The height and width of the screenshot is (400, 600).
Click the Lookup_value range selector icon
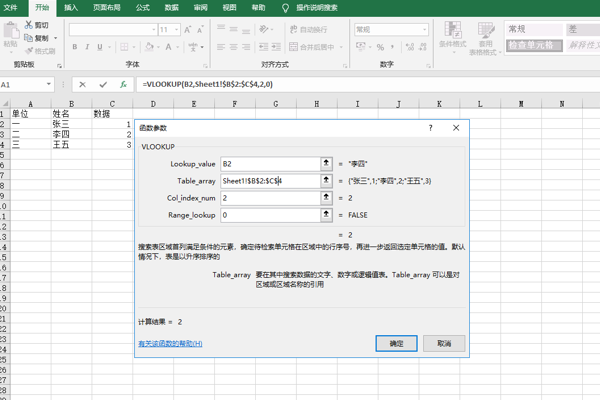(326, 163)
